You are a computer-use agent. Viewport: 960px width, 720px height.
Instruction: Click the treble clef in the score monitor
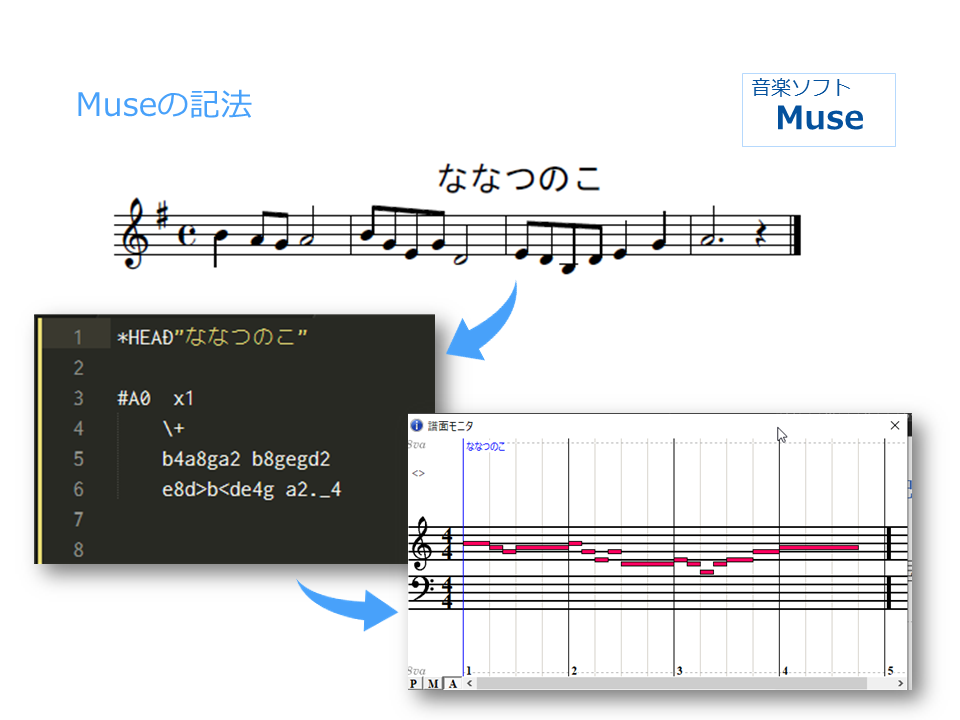click(x=423, y=544)
